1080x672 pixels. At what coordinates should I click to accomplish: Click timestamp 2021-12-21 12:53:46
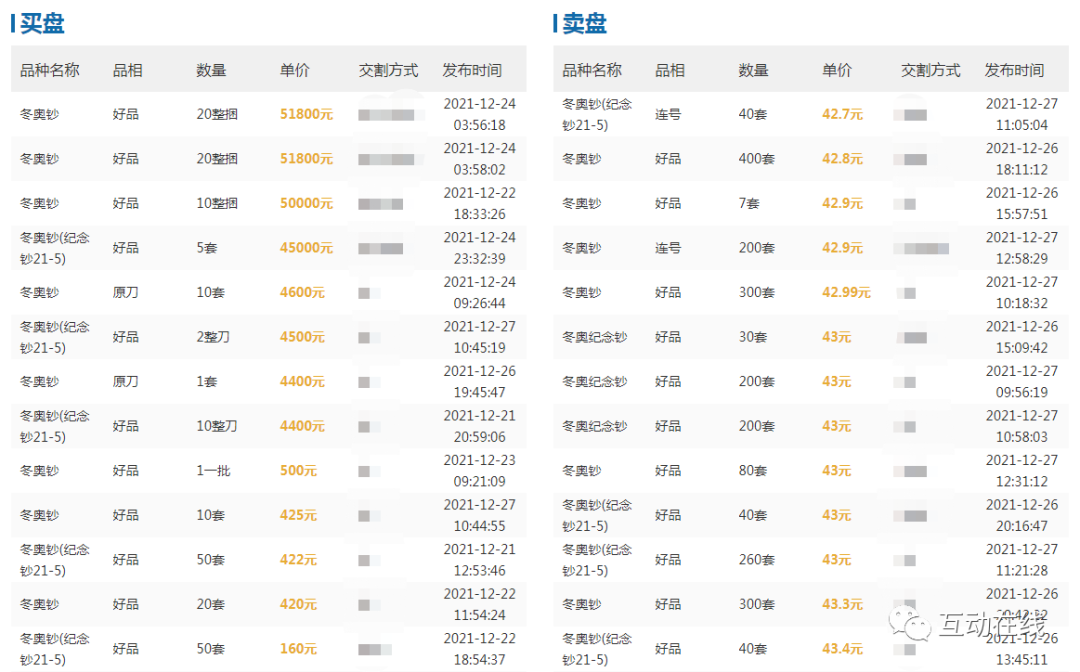[479, 560]
